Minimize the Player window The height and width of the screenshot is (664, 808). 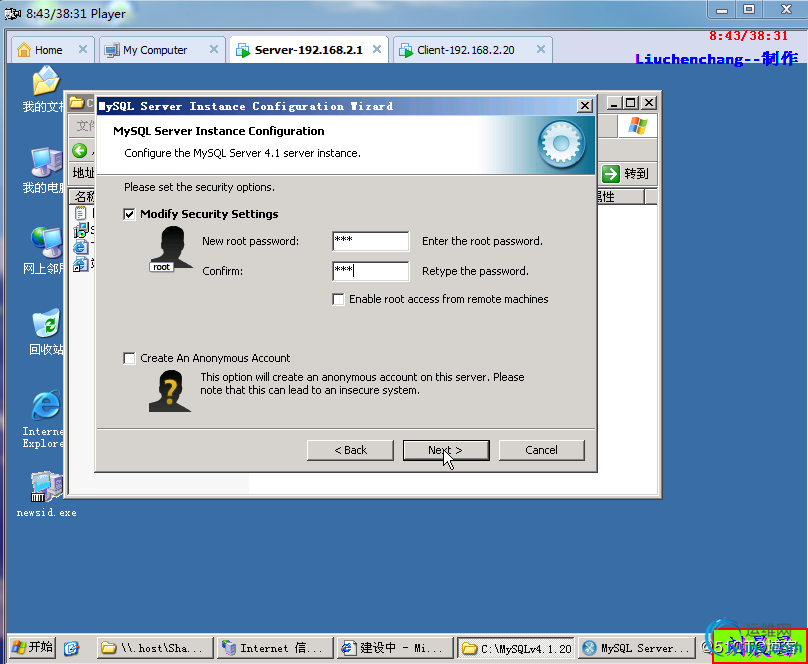pos(722,9)
